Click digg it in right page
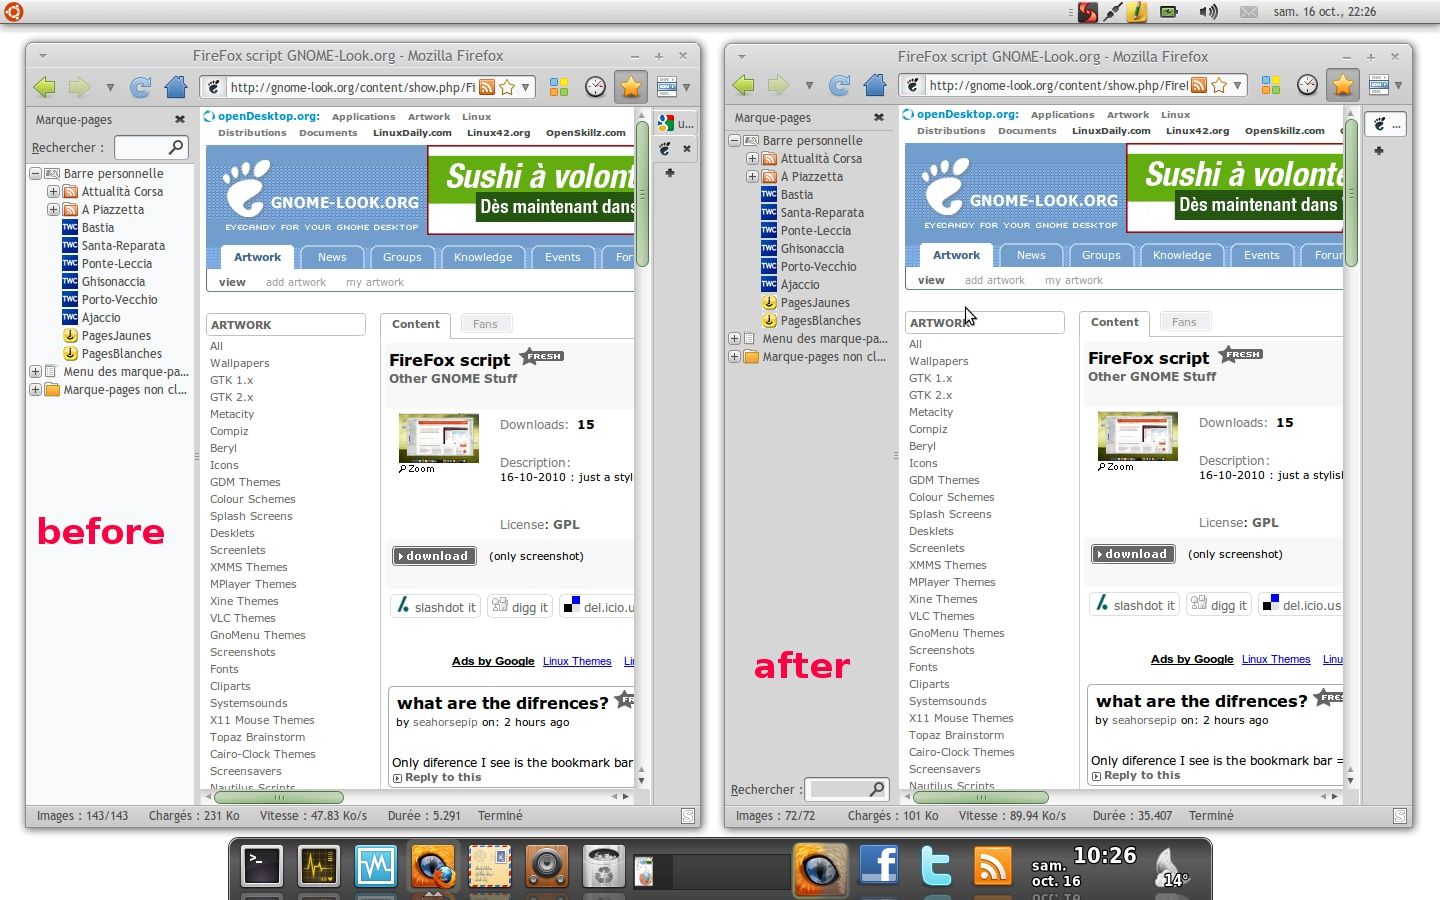This screenshot has width=1440, height=900. pos(1219,605)
